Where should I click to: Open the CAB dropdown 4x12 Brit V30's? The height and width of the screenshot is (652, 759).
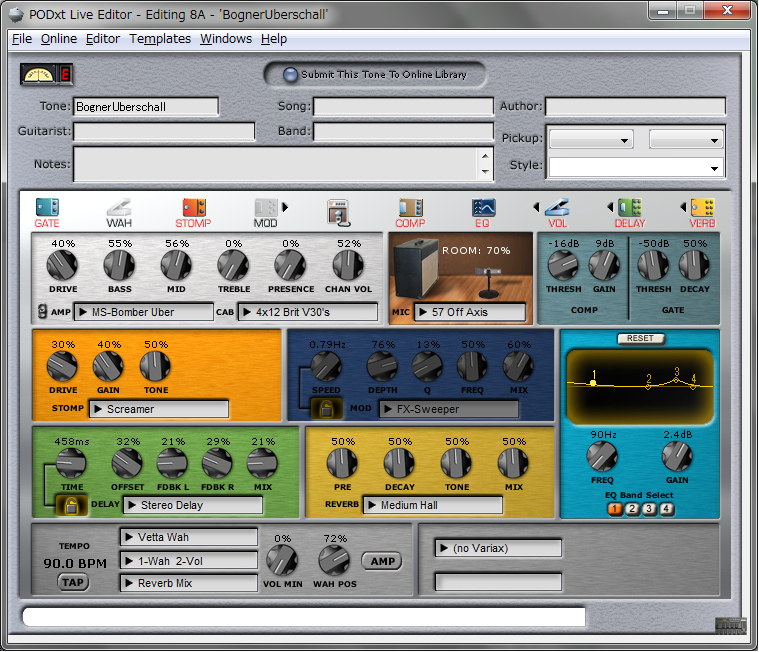tap(308, 312)
